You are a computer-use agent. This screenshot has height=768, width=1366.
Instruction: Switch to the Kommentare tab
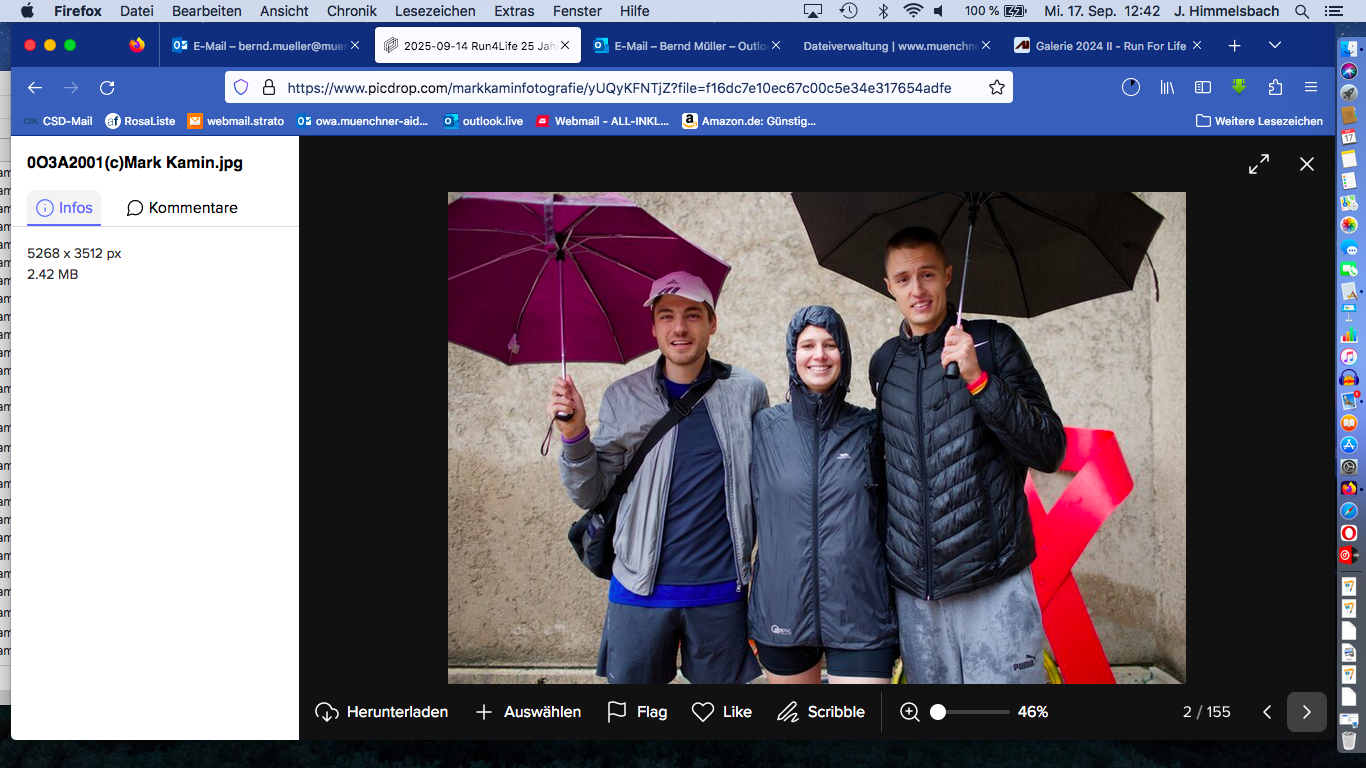(182, 208)
